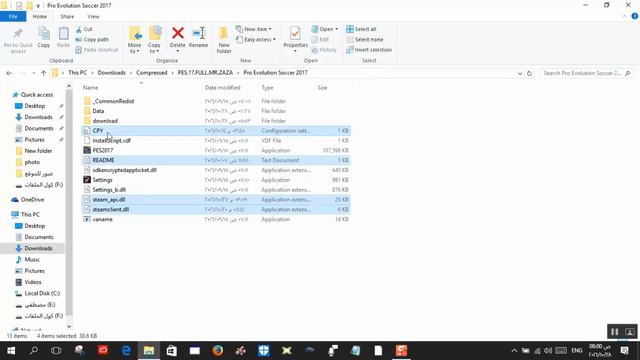The height and width of the screenshot is (360, 640).
Task: Open OneDrive in navigation pane
Action: 32,200
